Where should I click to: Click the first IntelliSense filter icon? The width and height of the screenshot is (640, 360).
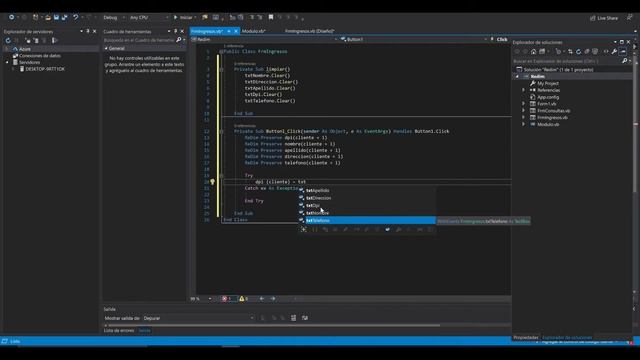pos(303,230)
